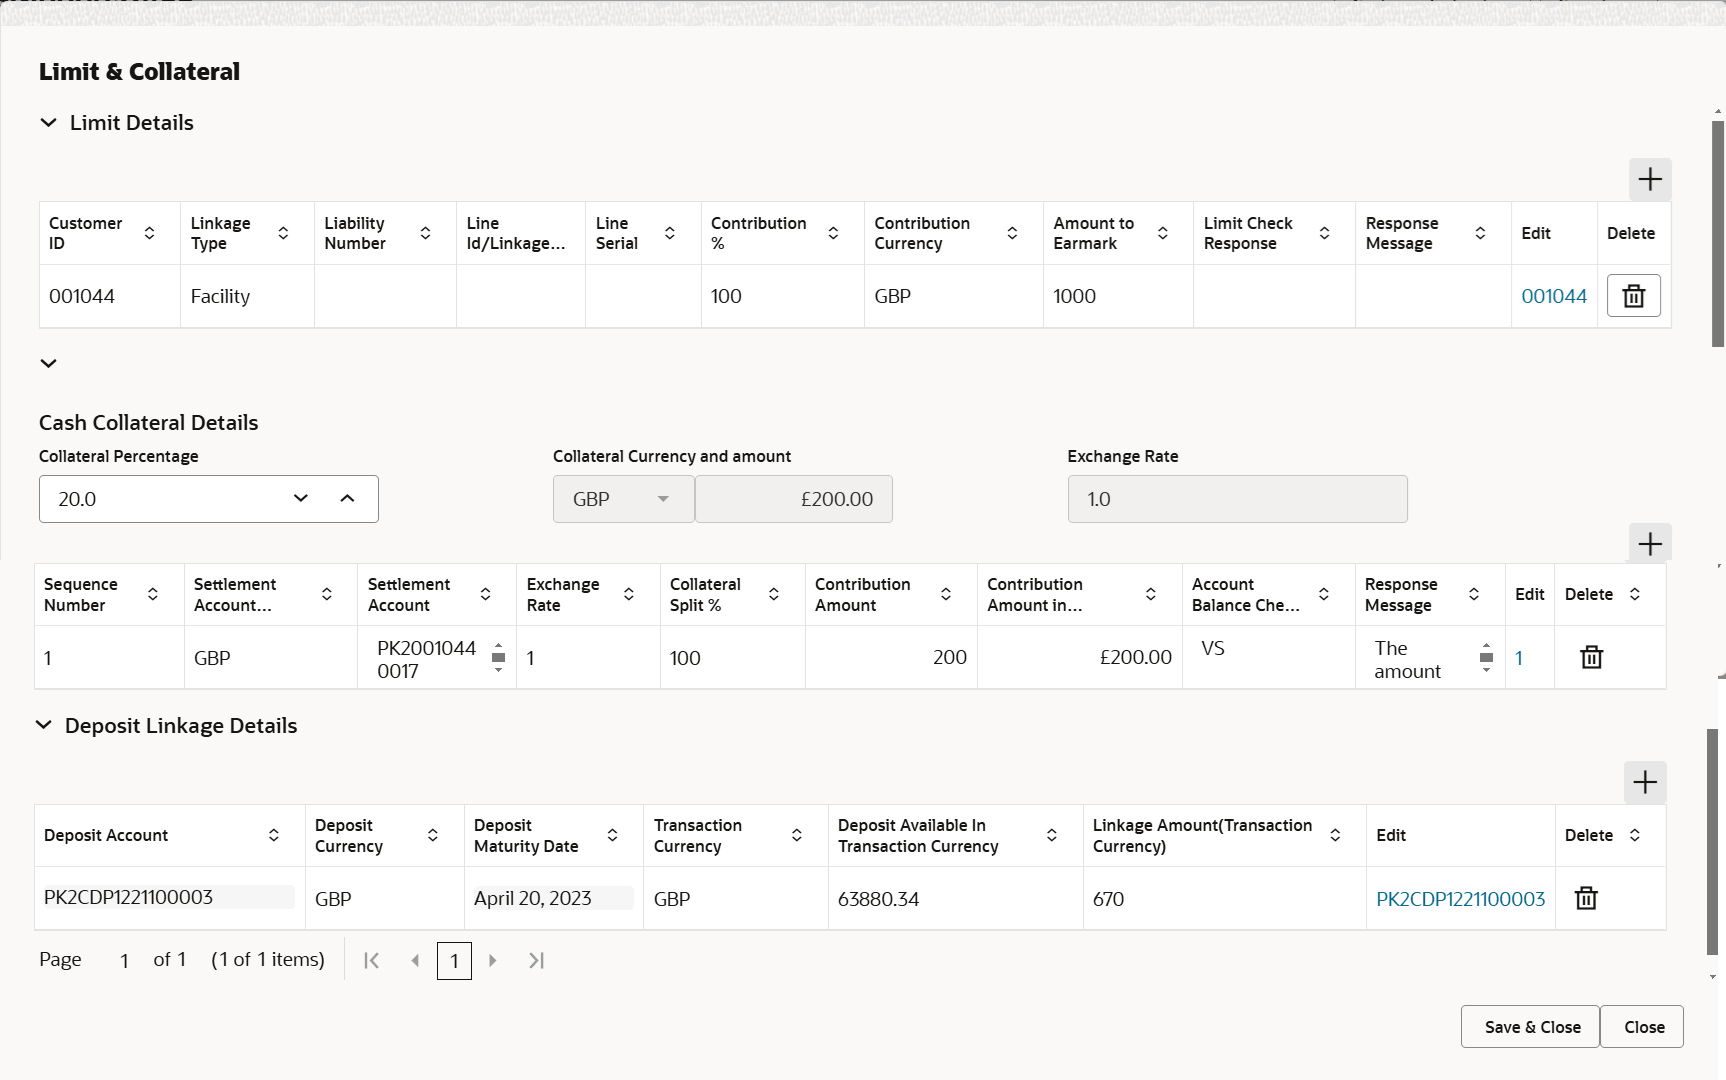Add a new row to Limit Details
Image resolution: width=1726 pixels, height=1080 pixels.
(x=1650, y=180)
